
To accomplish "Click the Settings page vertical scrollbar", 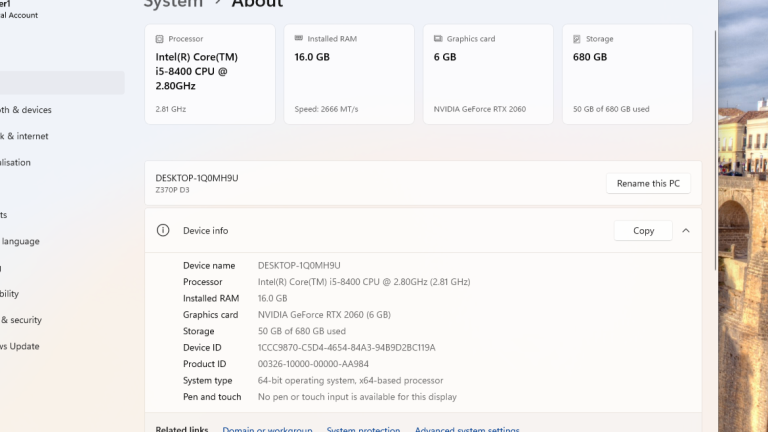I will coord(714,150).
